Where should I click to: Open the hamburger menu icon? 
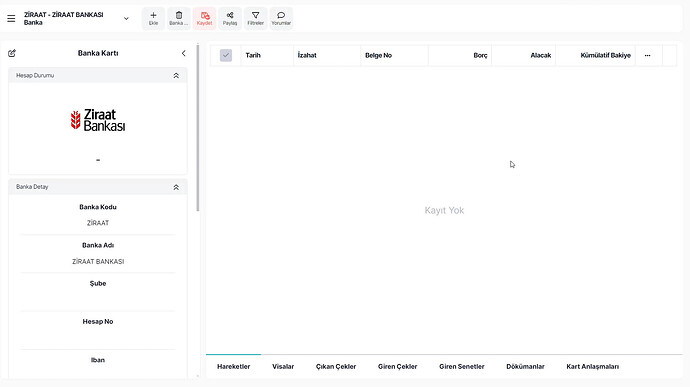click(x=11, y=18)
